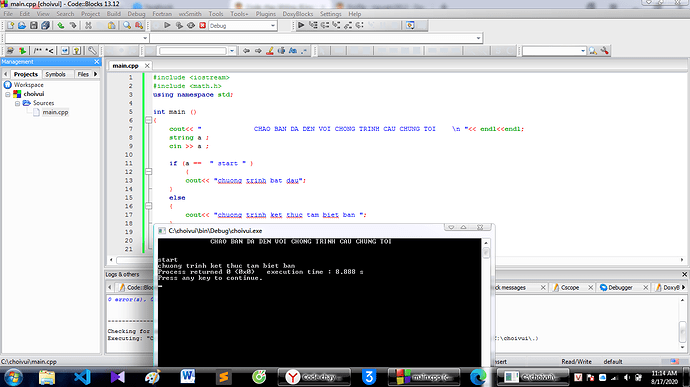Click the New file toolbar icon
This screenshot has height=387, width=690.
[10, 26]
